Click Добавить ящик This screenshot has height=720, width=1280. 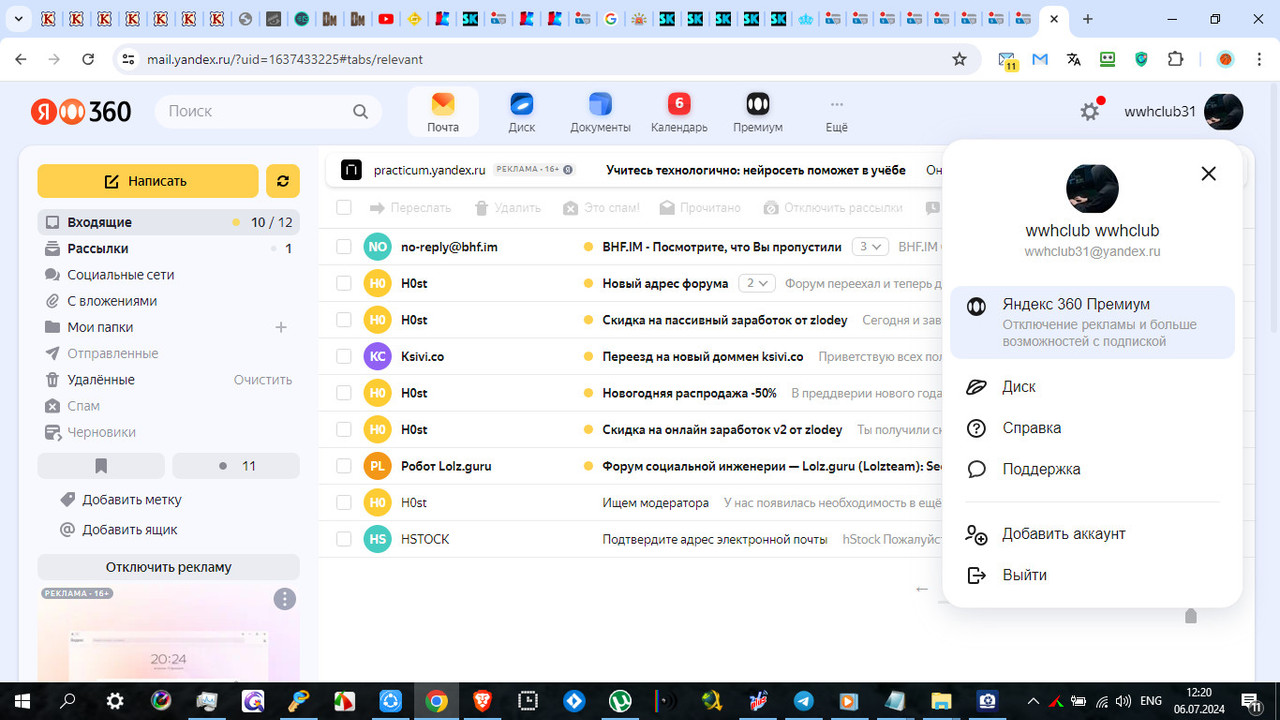point(119,530)
